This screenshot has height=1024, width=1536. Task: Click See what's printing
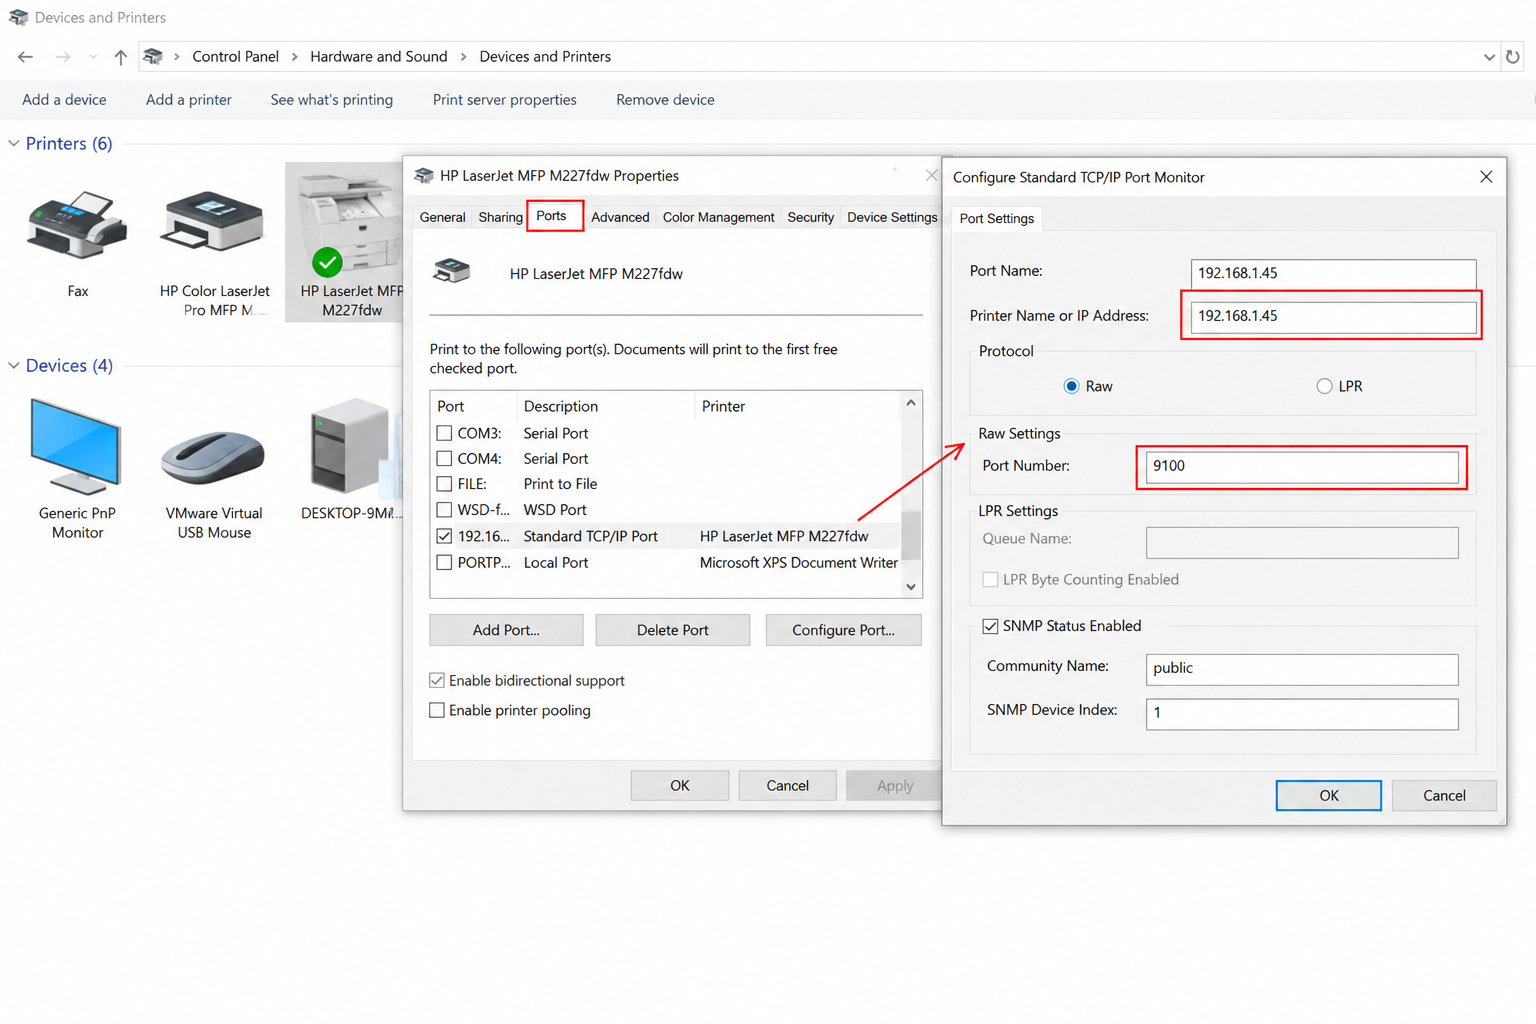331,100
